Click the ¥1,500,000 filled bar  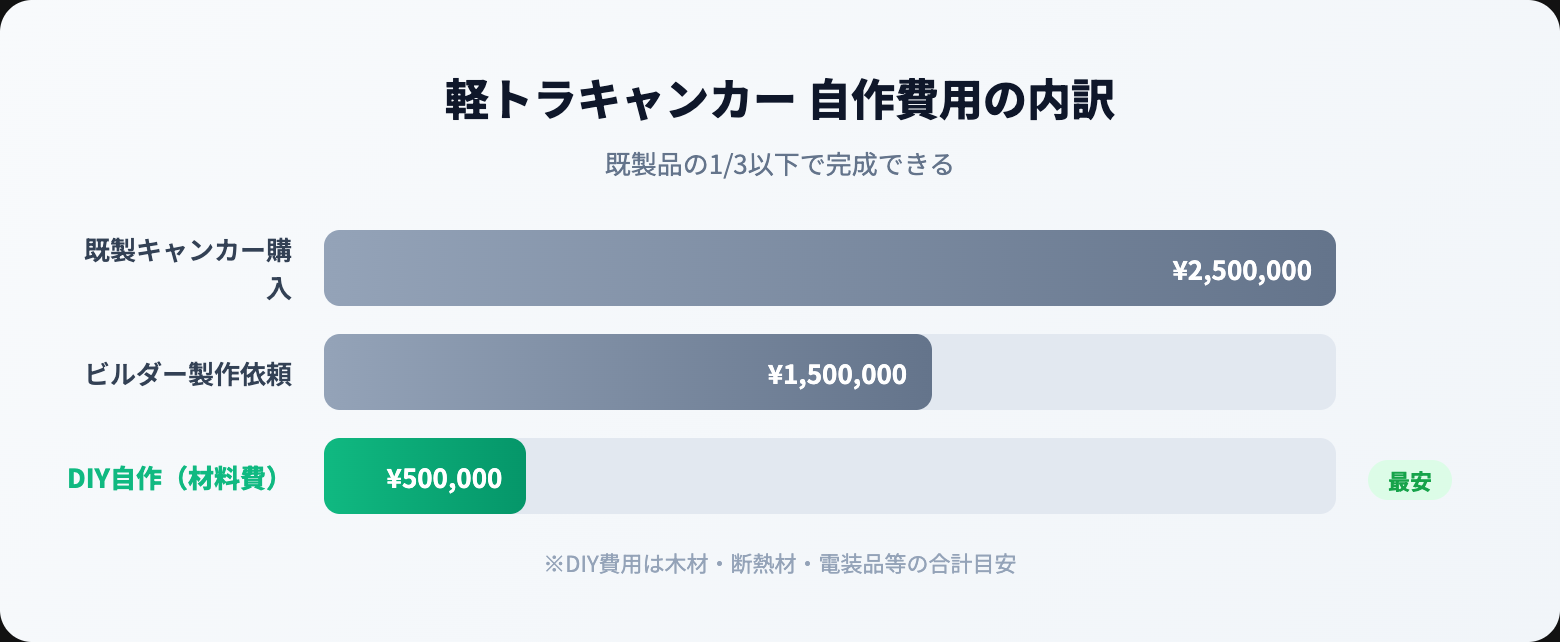pyautogui.click(x=628, y=372)
